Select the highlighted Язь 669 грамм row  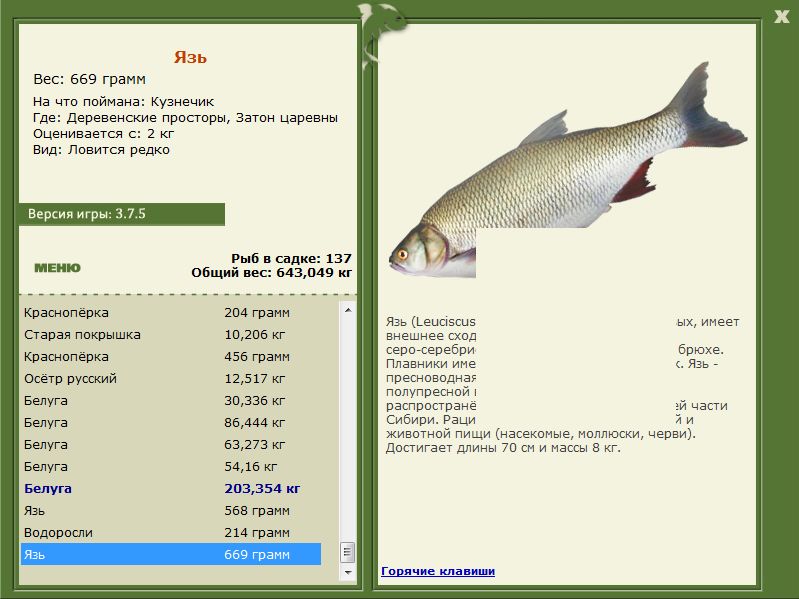click(171, 554)
